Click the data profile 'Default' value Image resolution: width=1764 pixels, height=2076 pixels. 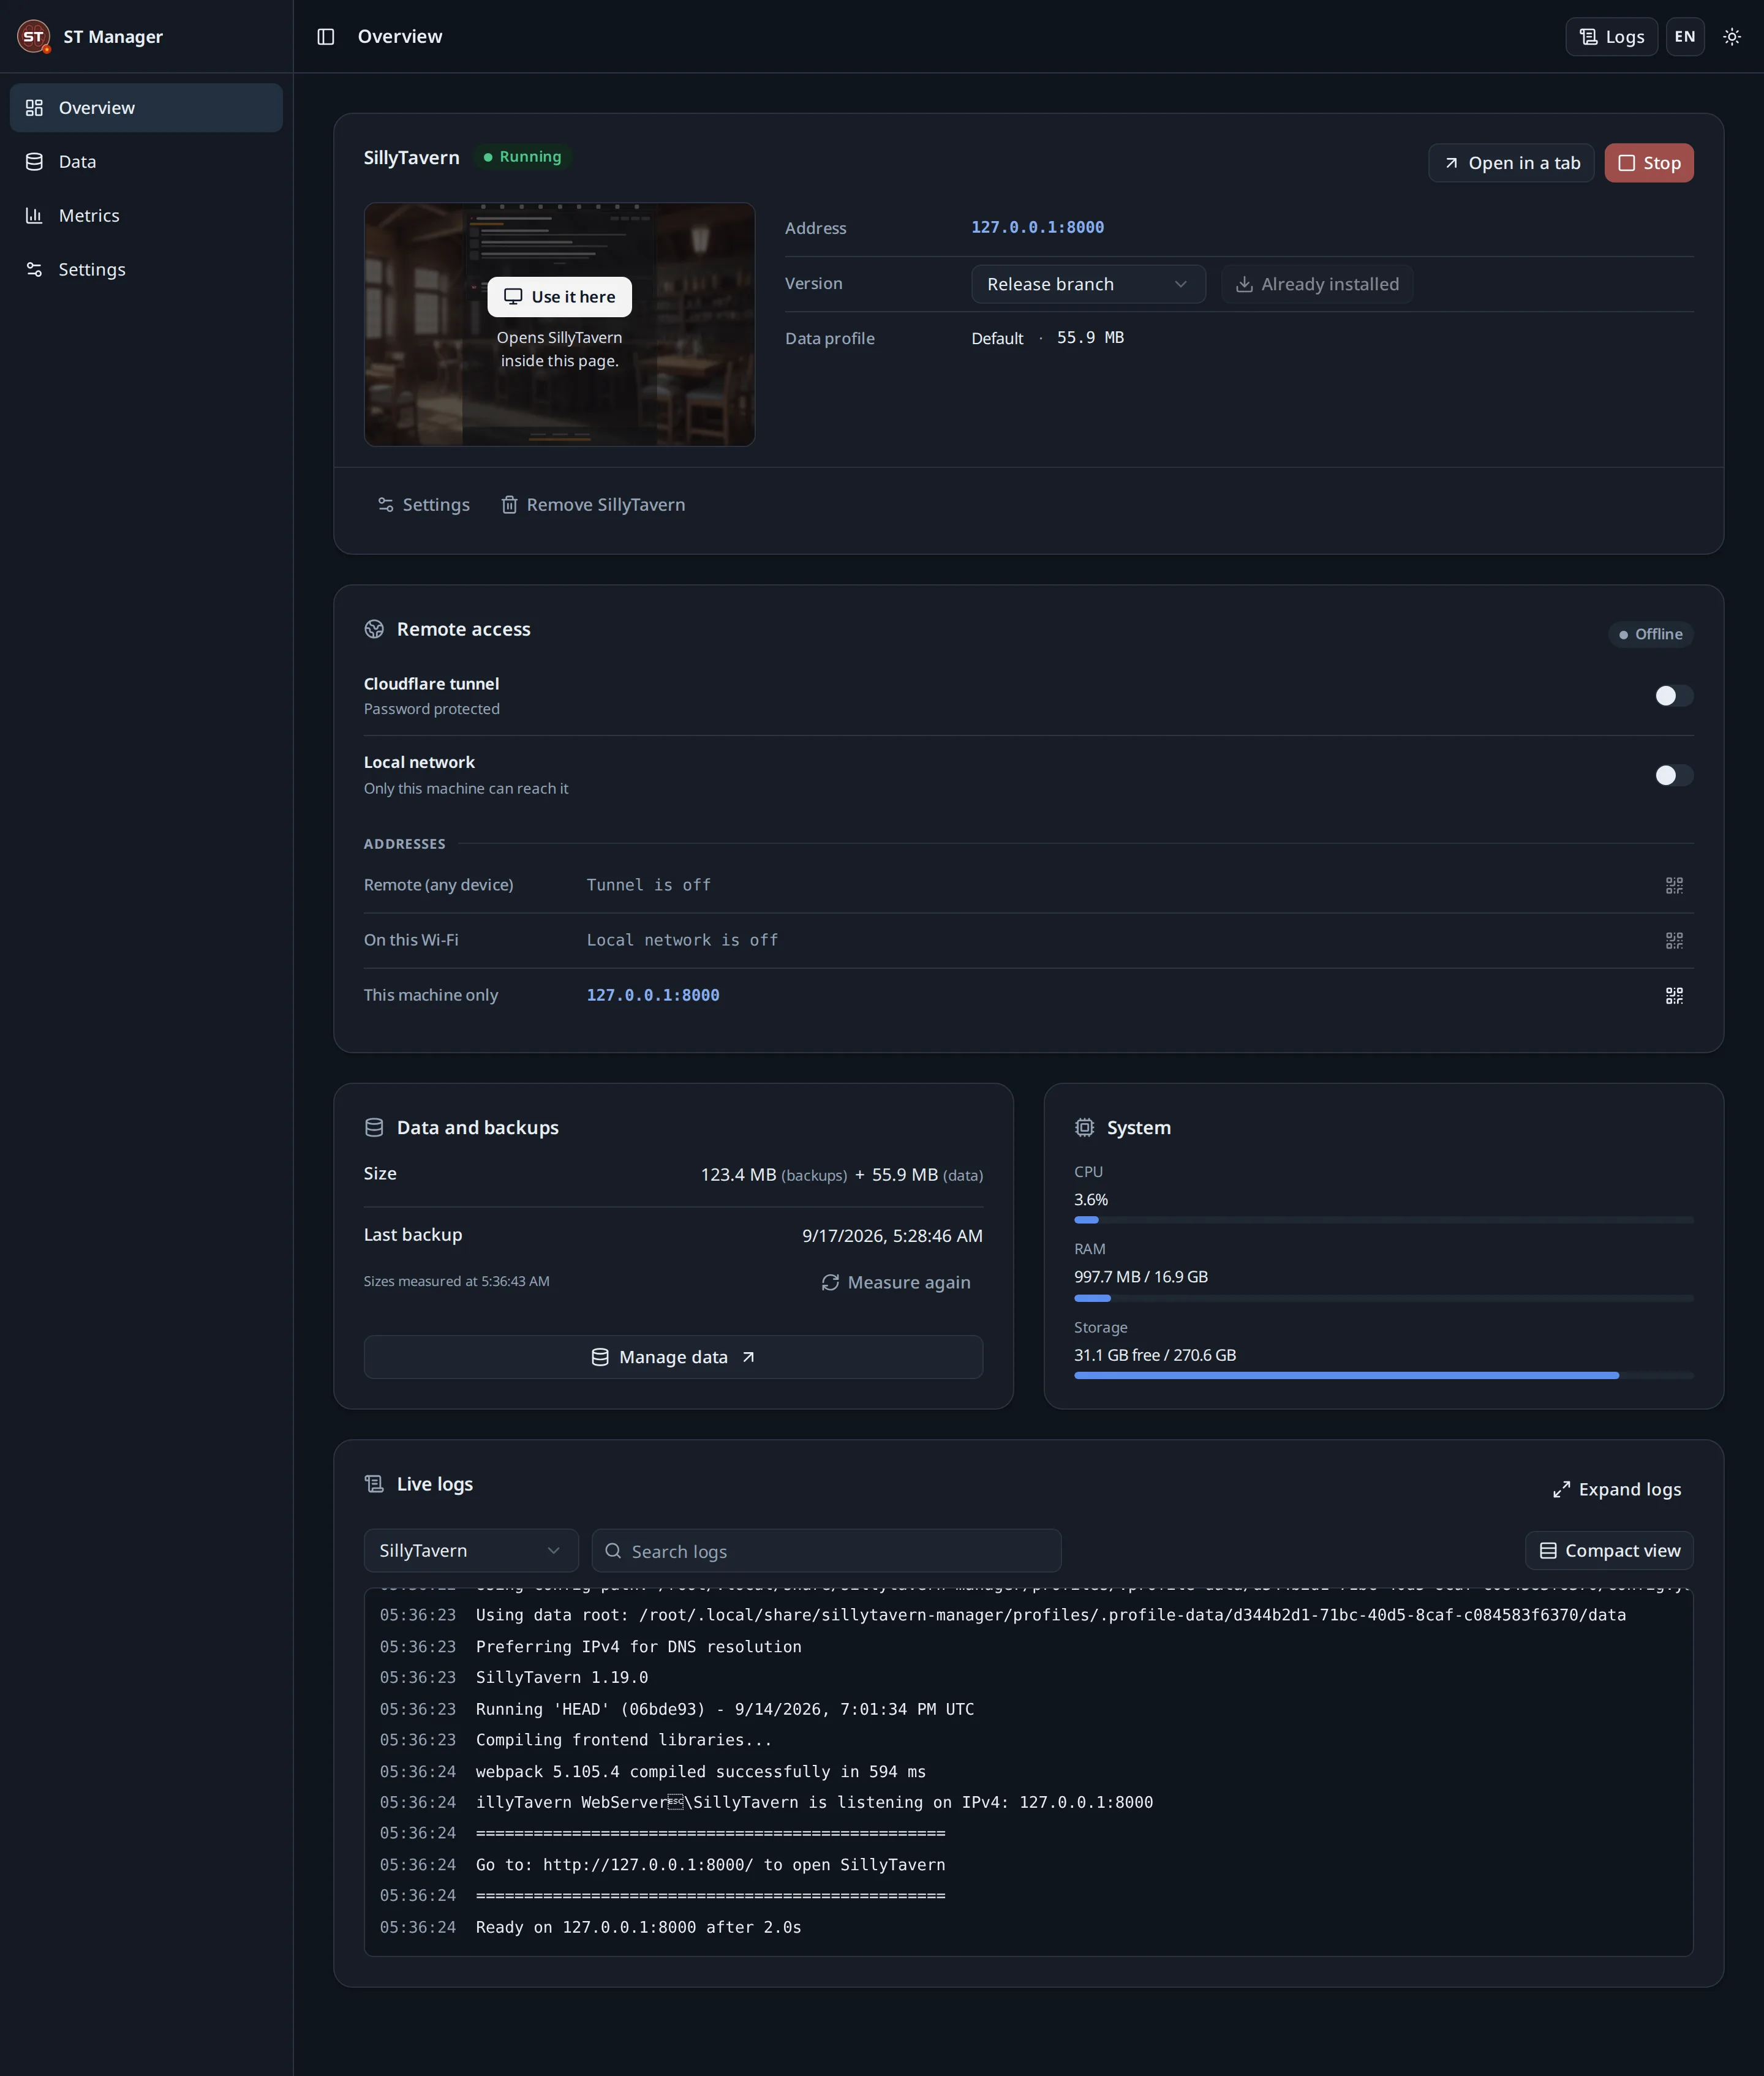(x=997, y=339)
